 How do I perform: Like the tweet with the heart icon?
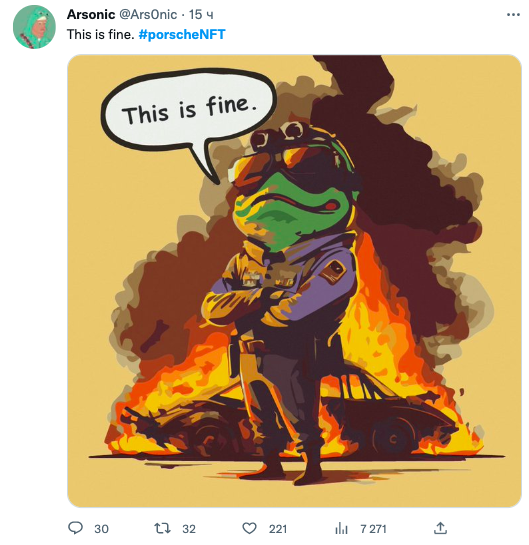pyautogui.click(x=249, y=528)
